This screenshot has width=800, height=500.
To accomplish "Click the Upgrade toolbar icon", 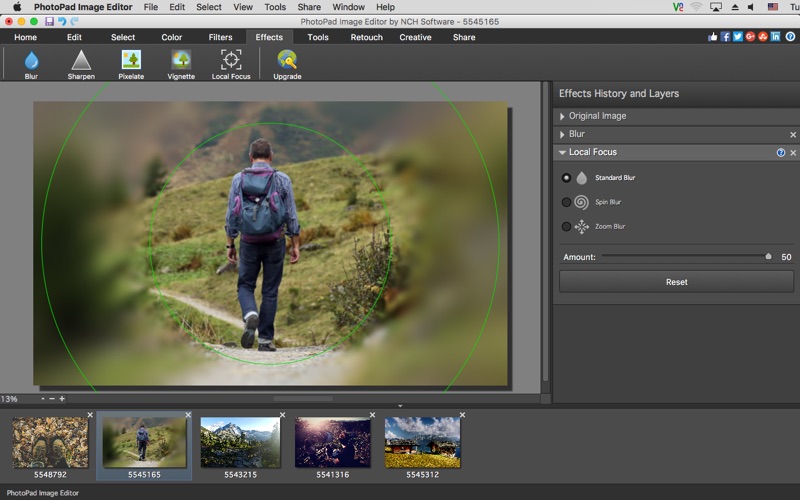I will [x=287, y=63].
